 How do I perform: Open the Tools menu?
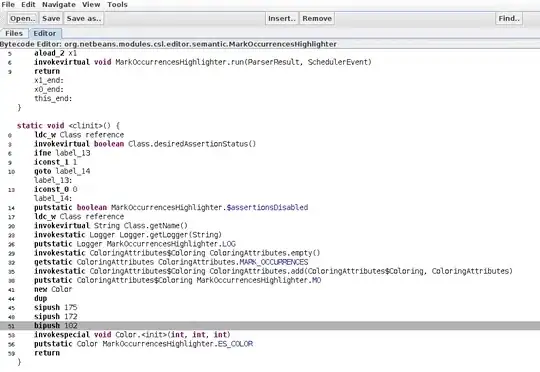[x=117, y=4]
